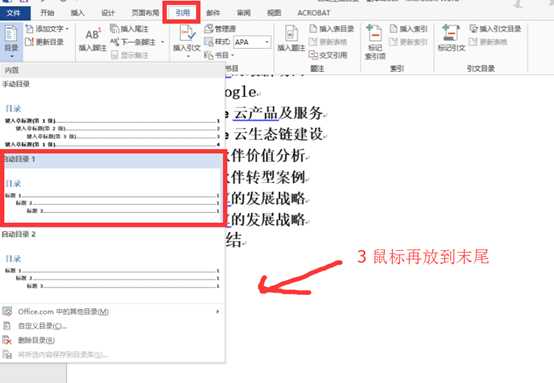
Task: Click the 标记索引项 mark entry button
Action: point(375,42)
